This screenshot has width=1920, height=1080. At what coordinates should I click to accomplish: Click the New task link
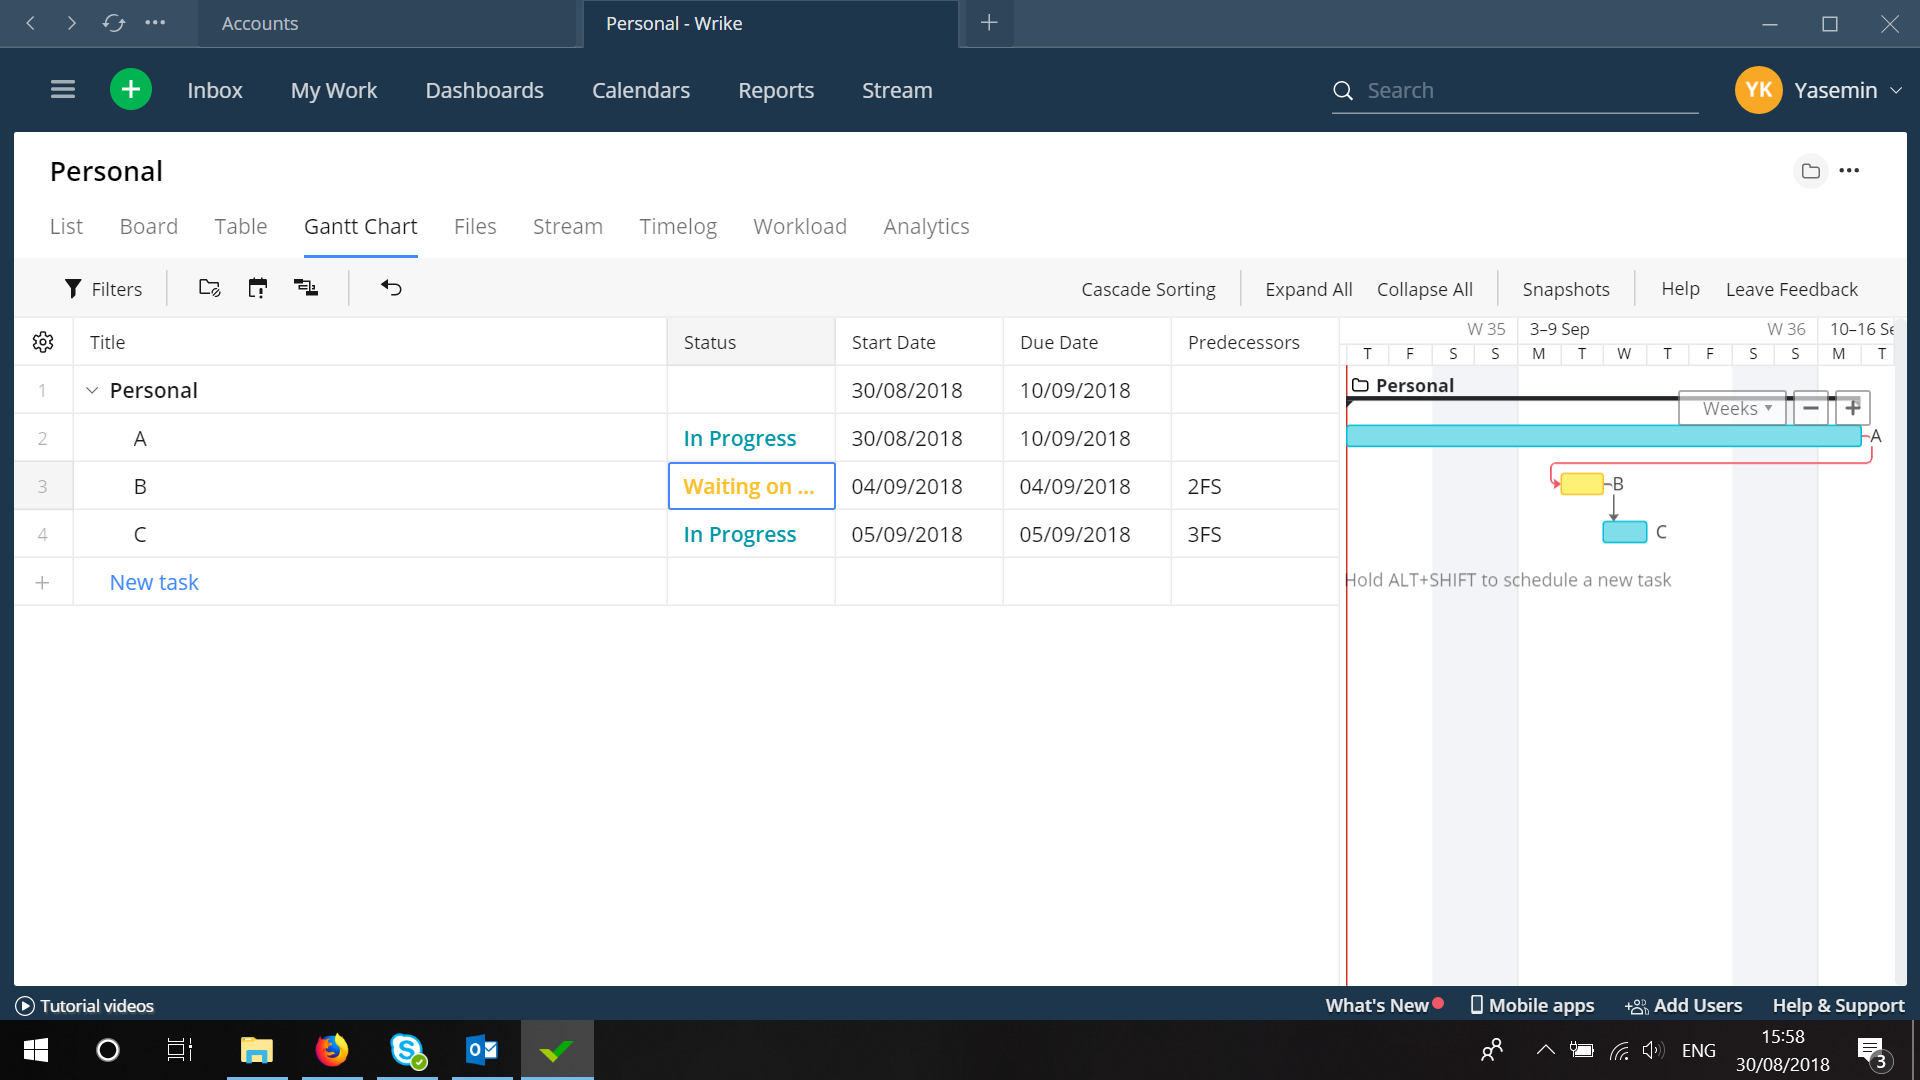coord(154,582)
